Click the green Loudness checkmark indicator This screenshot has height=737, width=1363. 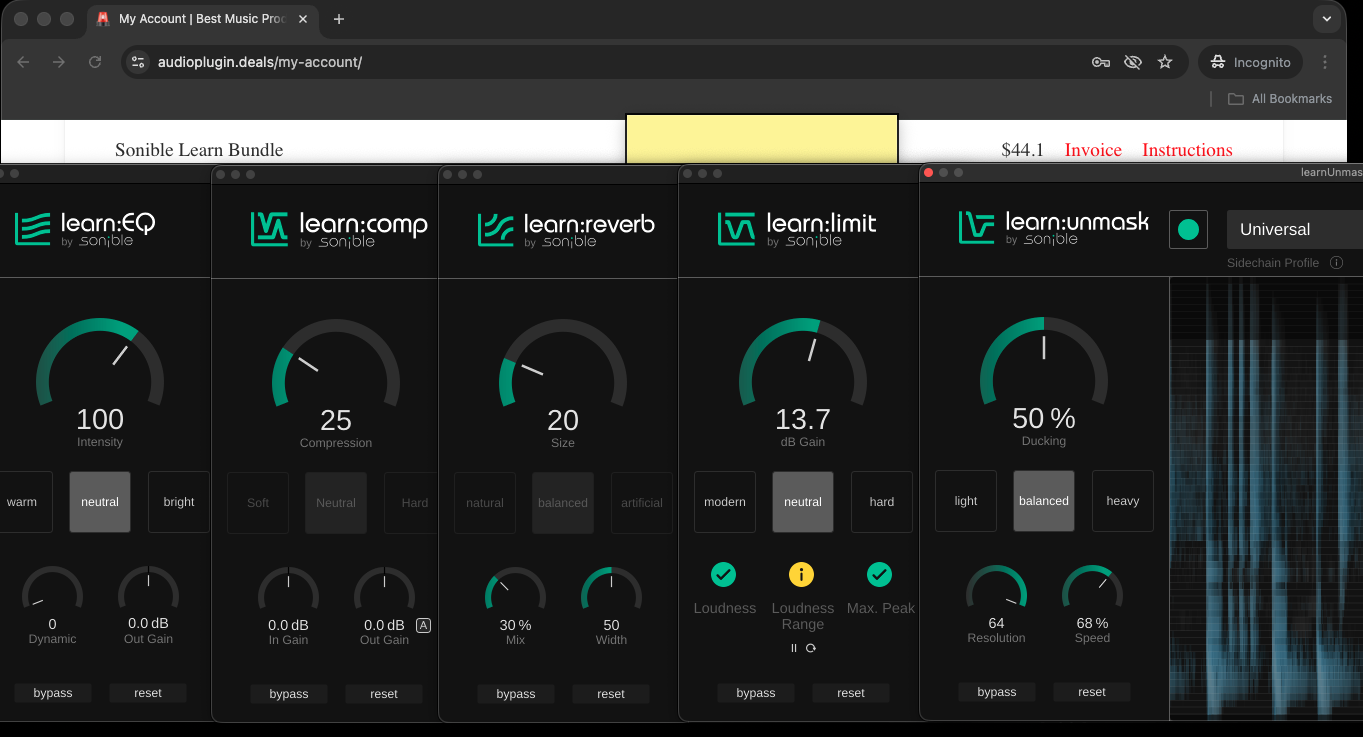(x=724, y=575)
